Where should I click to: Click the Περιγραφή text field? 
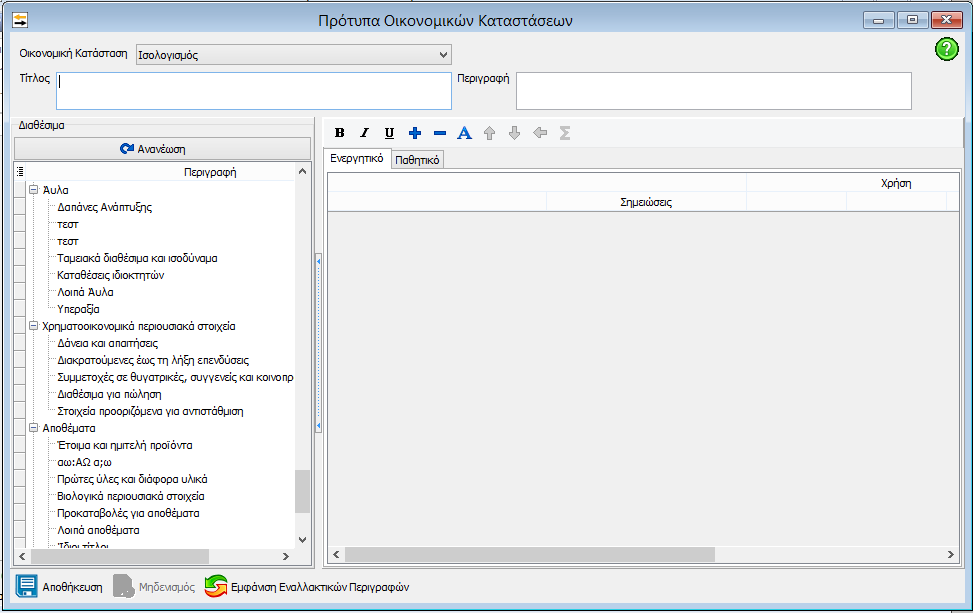pos(714,91)
